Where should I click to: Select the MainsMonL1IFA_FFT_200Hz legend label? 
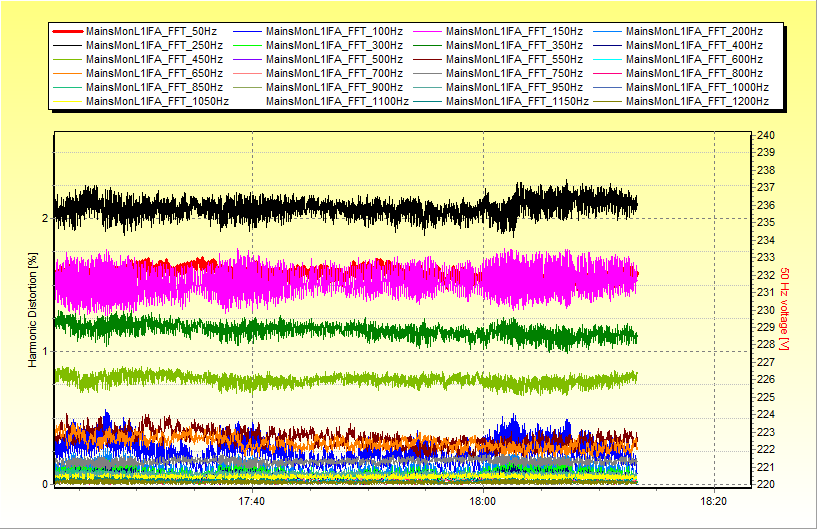(x=686, y=32)
